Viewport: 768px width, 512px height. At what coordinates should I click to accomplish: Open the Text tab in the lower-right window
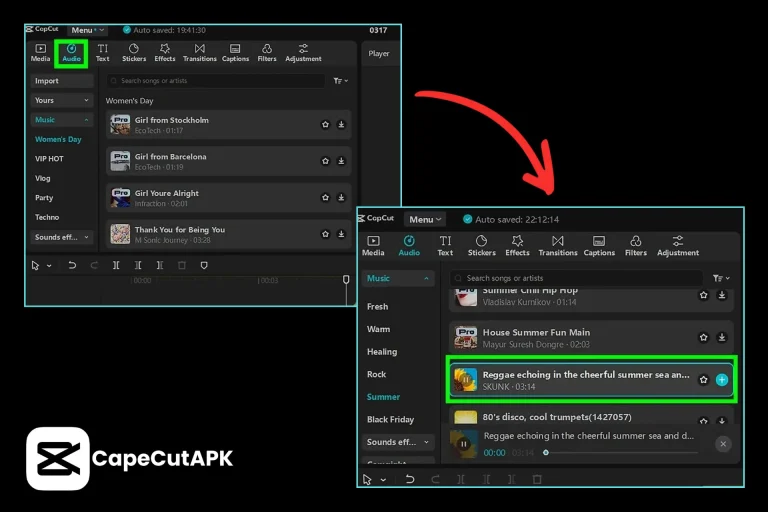tap(445, 246)
